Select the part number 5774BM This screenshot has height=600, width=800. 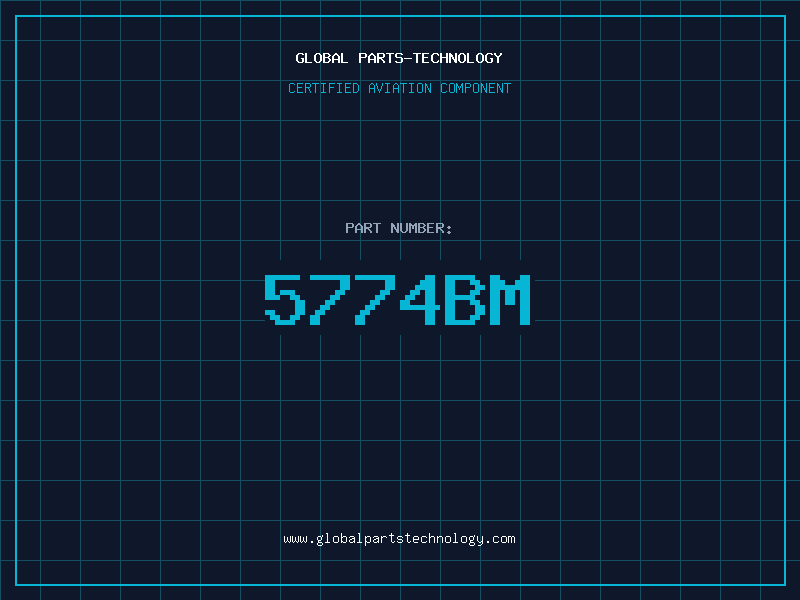pos(397,299)
